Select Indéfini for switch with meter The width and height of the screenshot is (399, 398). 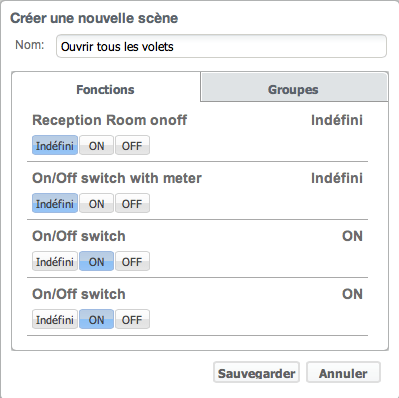tap(55, 203)
